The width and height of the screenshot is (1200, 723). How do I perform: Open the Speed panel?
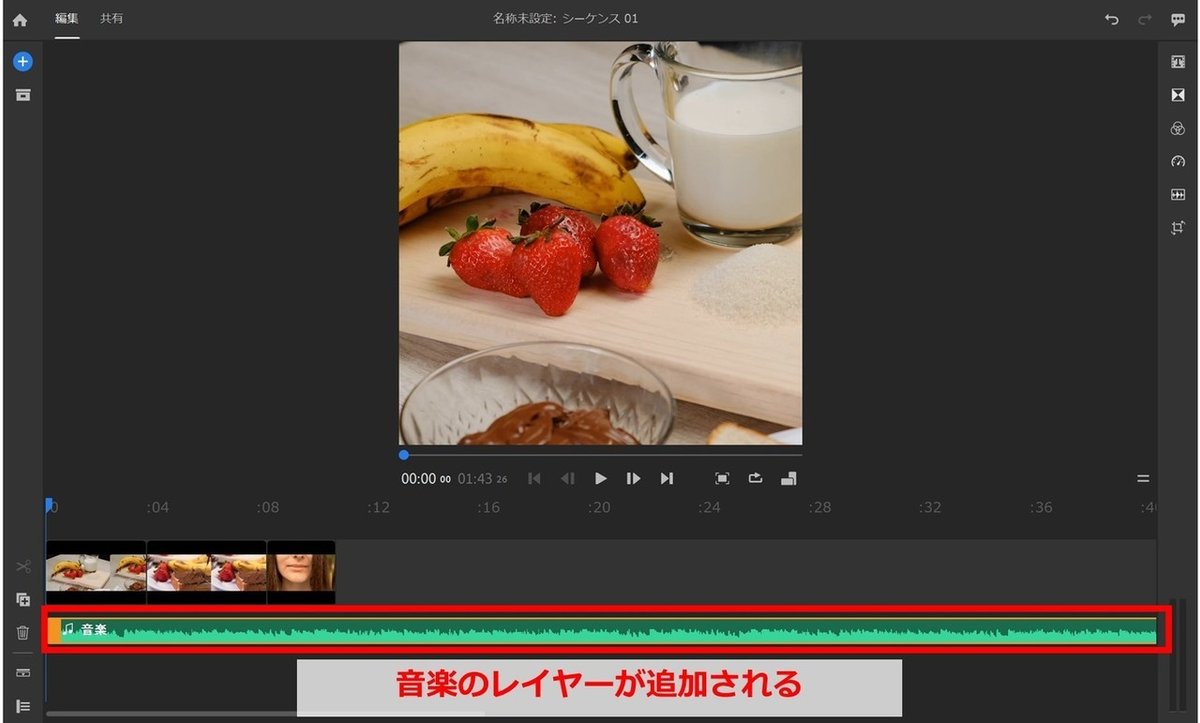1176,161
